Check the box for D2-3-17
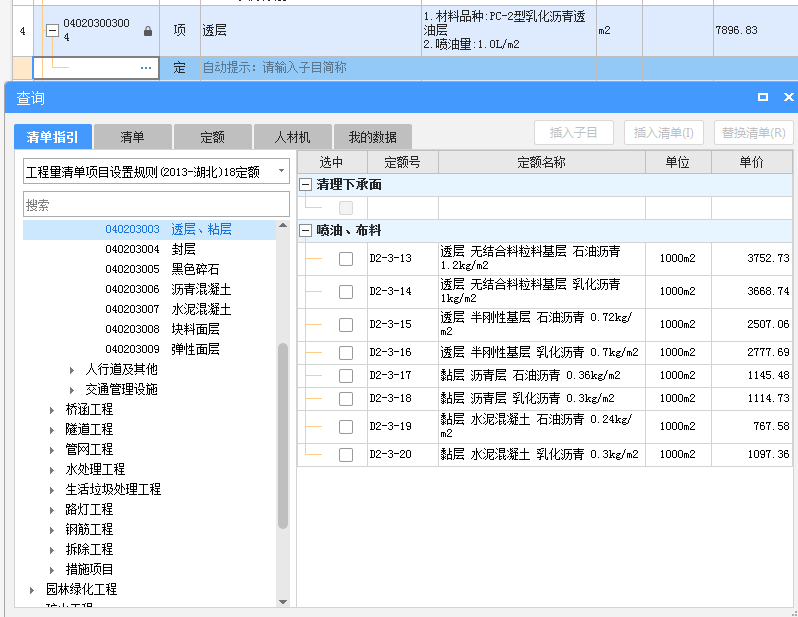Viewport: 798px width, 617px height. coord(346,376)
